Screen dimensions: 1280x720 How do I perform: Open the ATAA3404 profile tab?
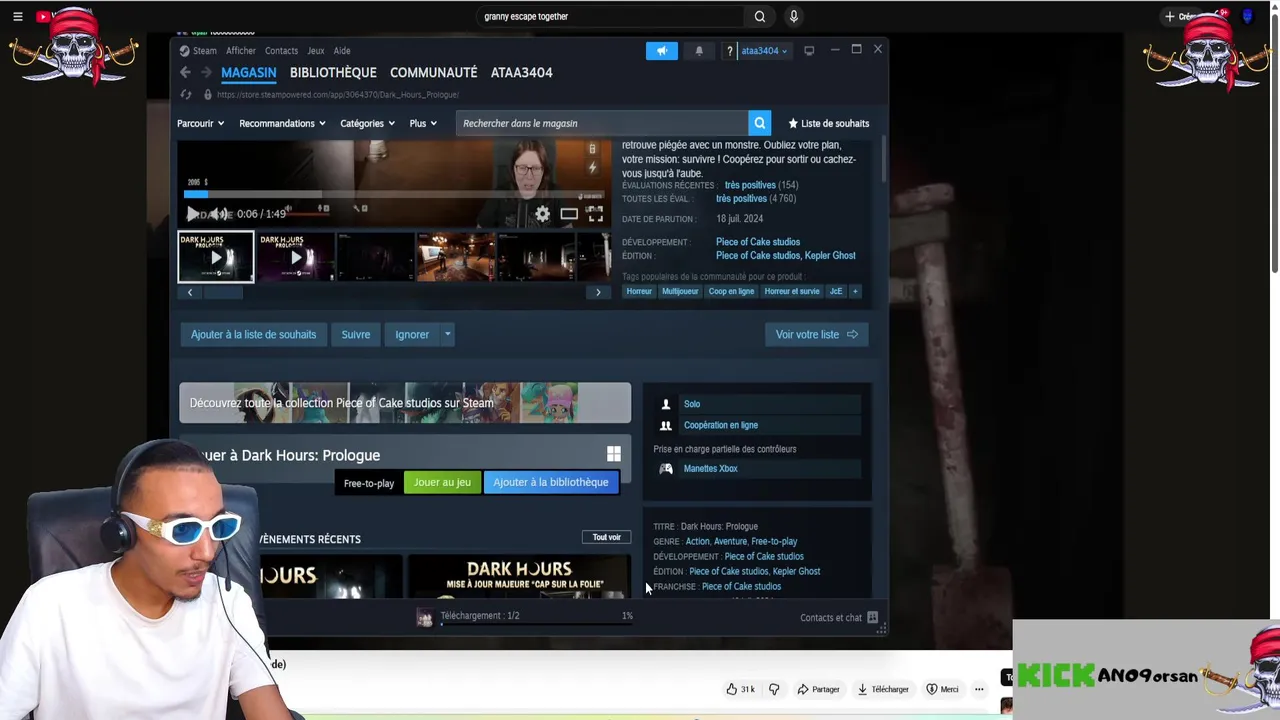click(x=521, y=73)
